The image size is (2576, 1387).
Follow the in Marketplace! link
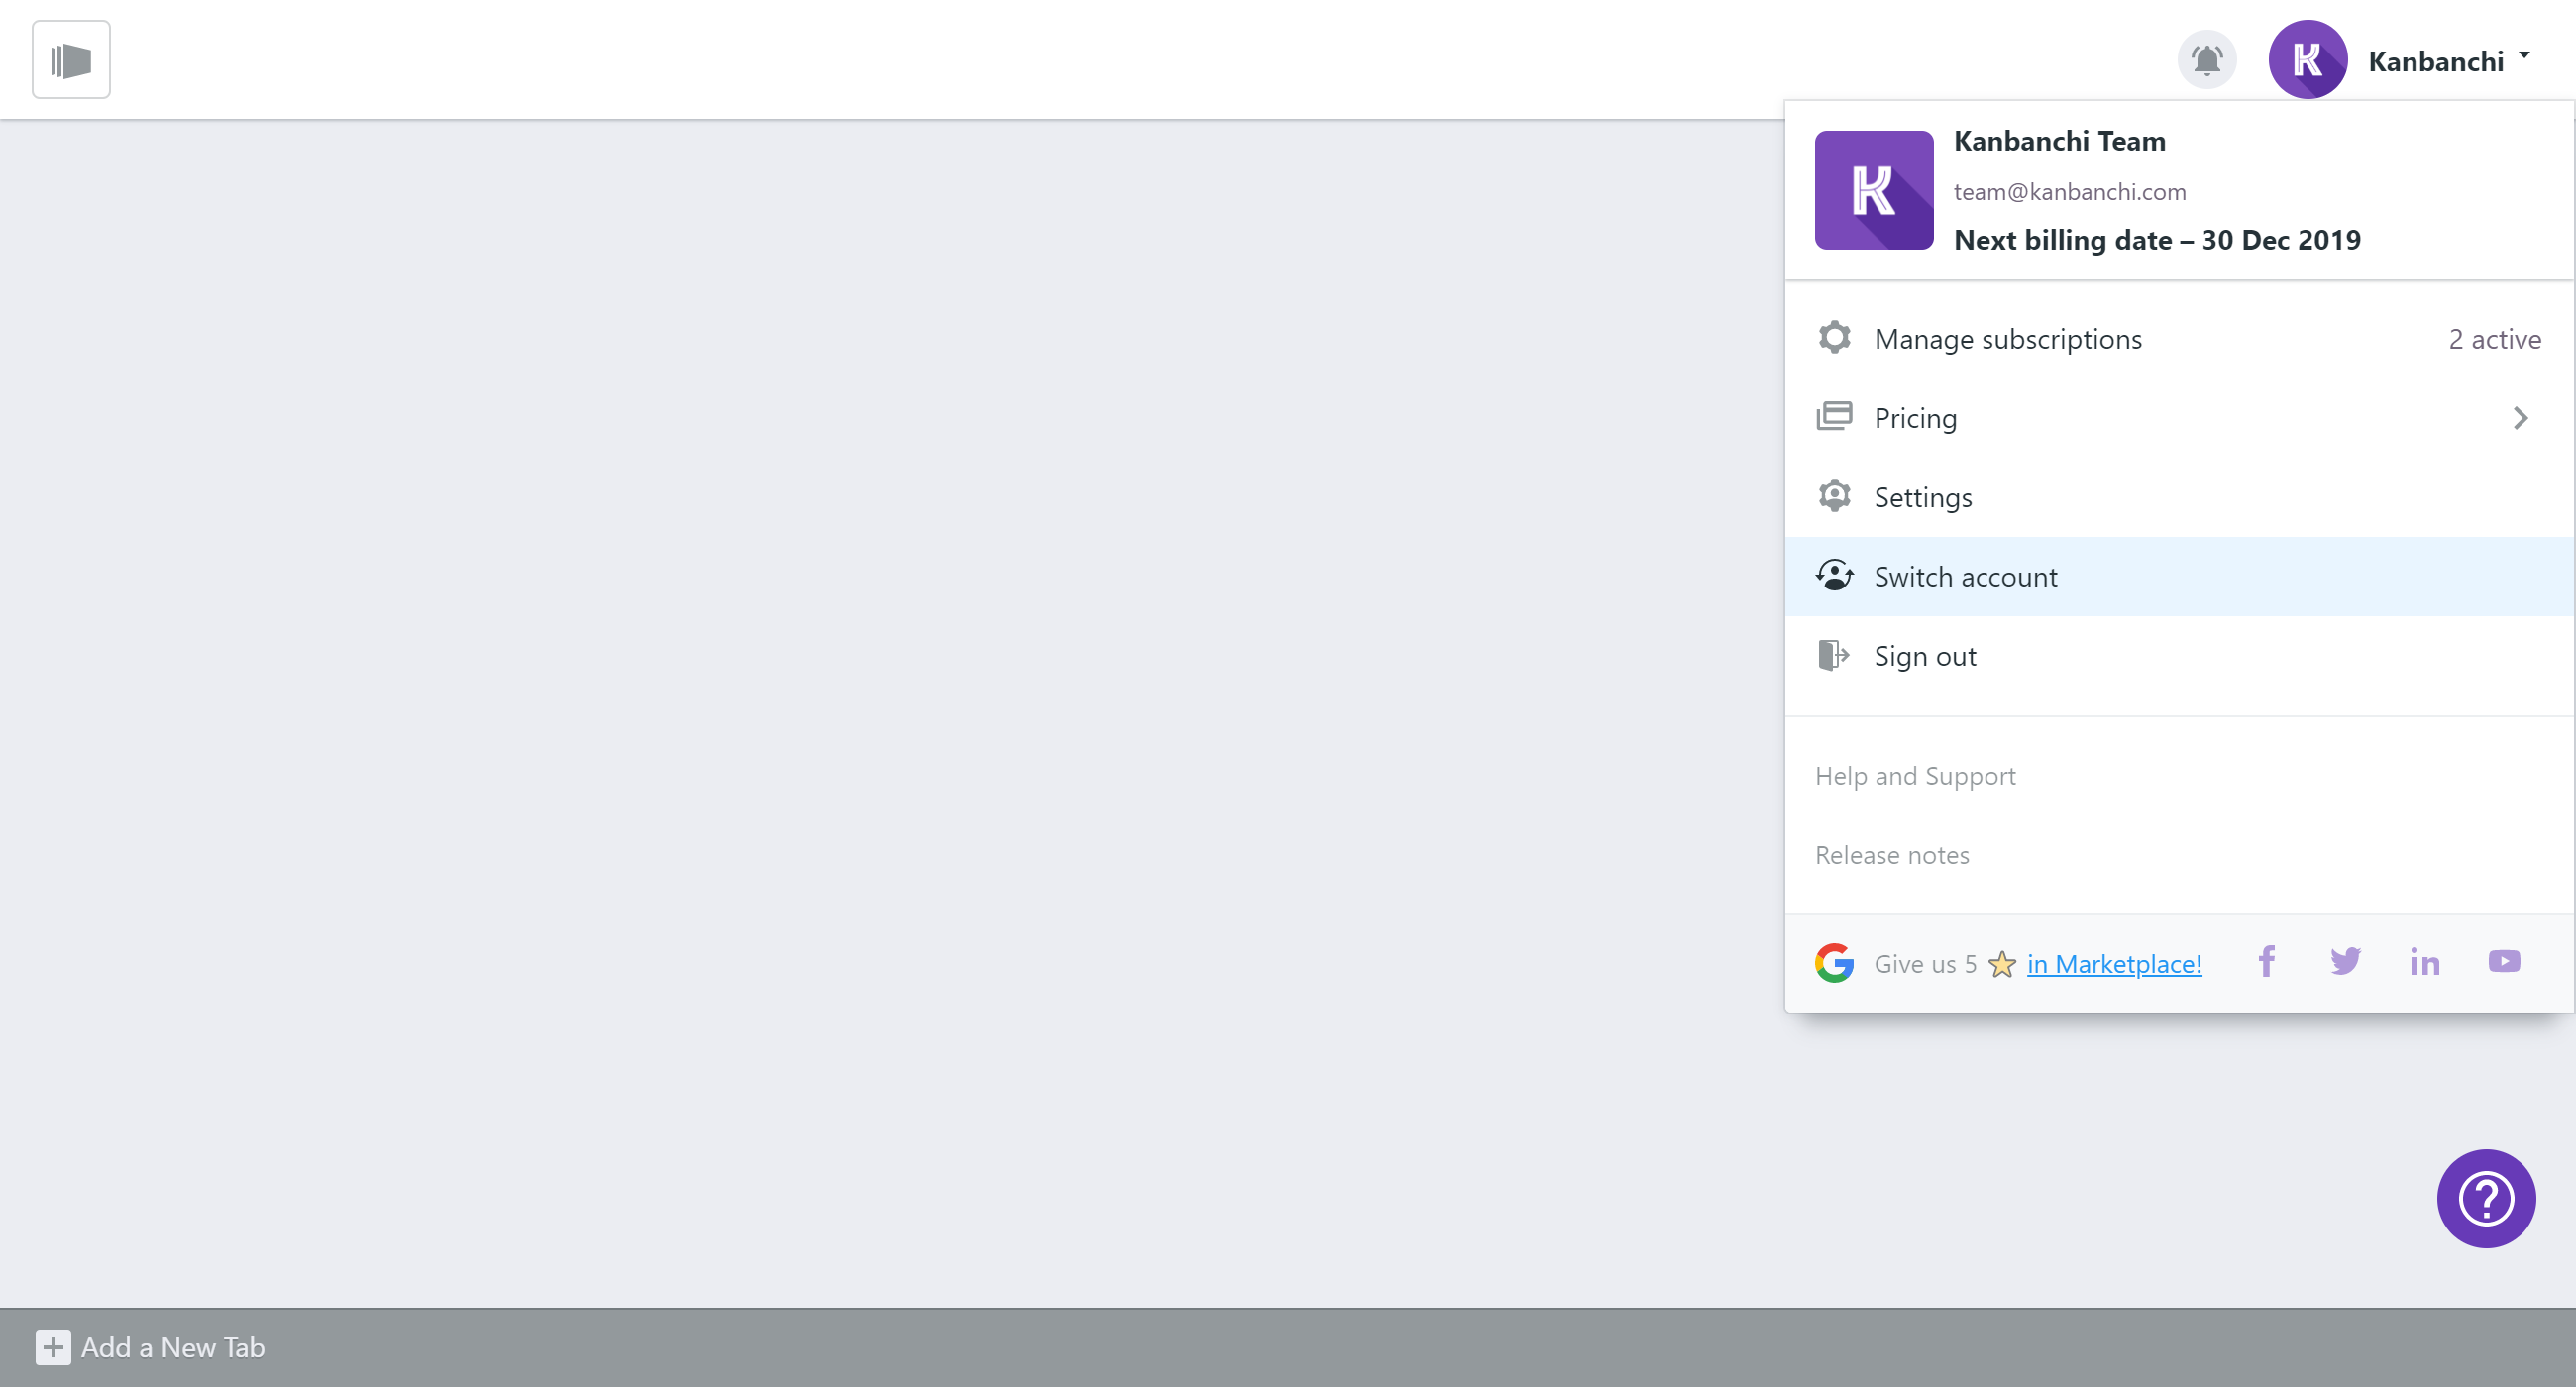pos(2114,964)
